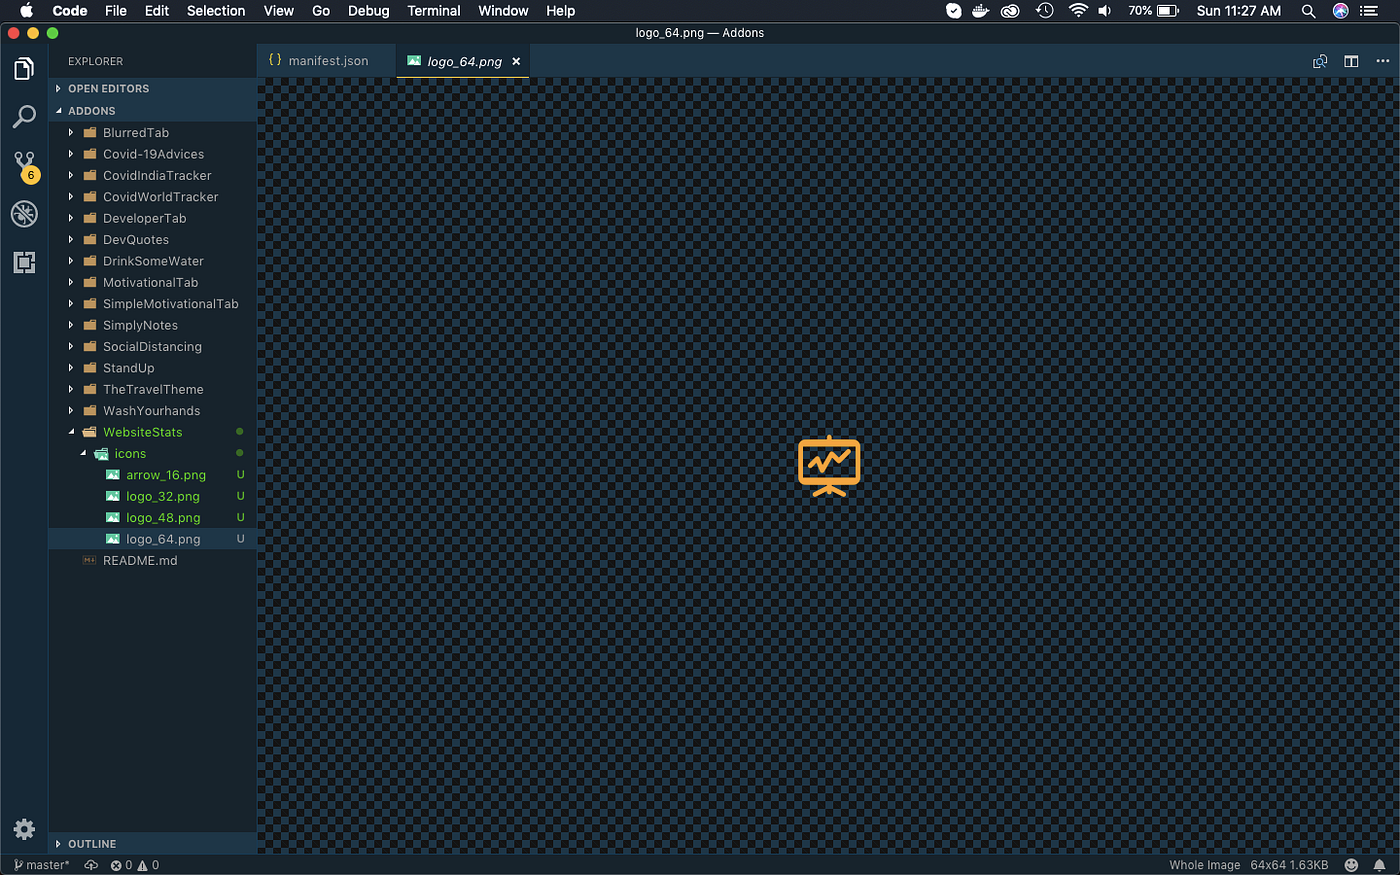Screen dimensions: 1400x875
Task: Expand the Outline section
Action: [153, 844]
